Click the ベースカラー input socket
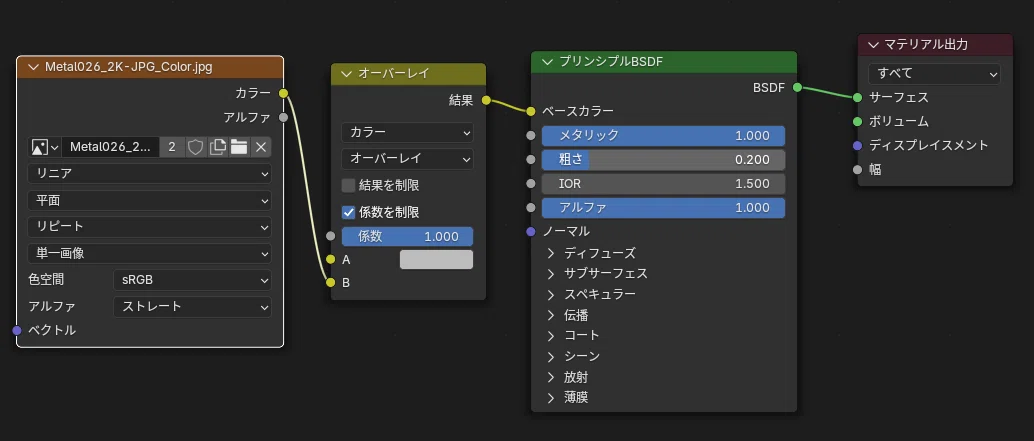 click(532, 111)
